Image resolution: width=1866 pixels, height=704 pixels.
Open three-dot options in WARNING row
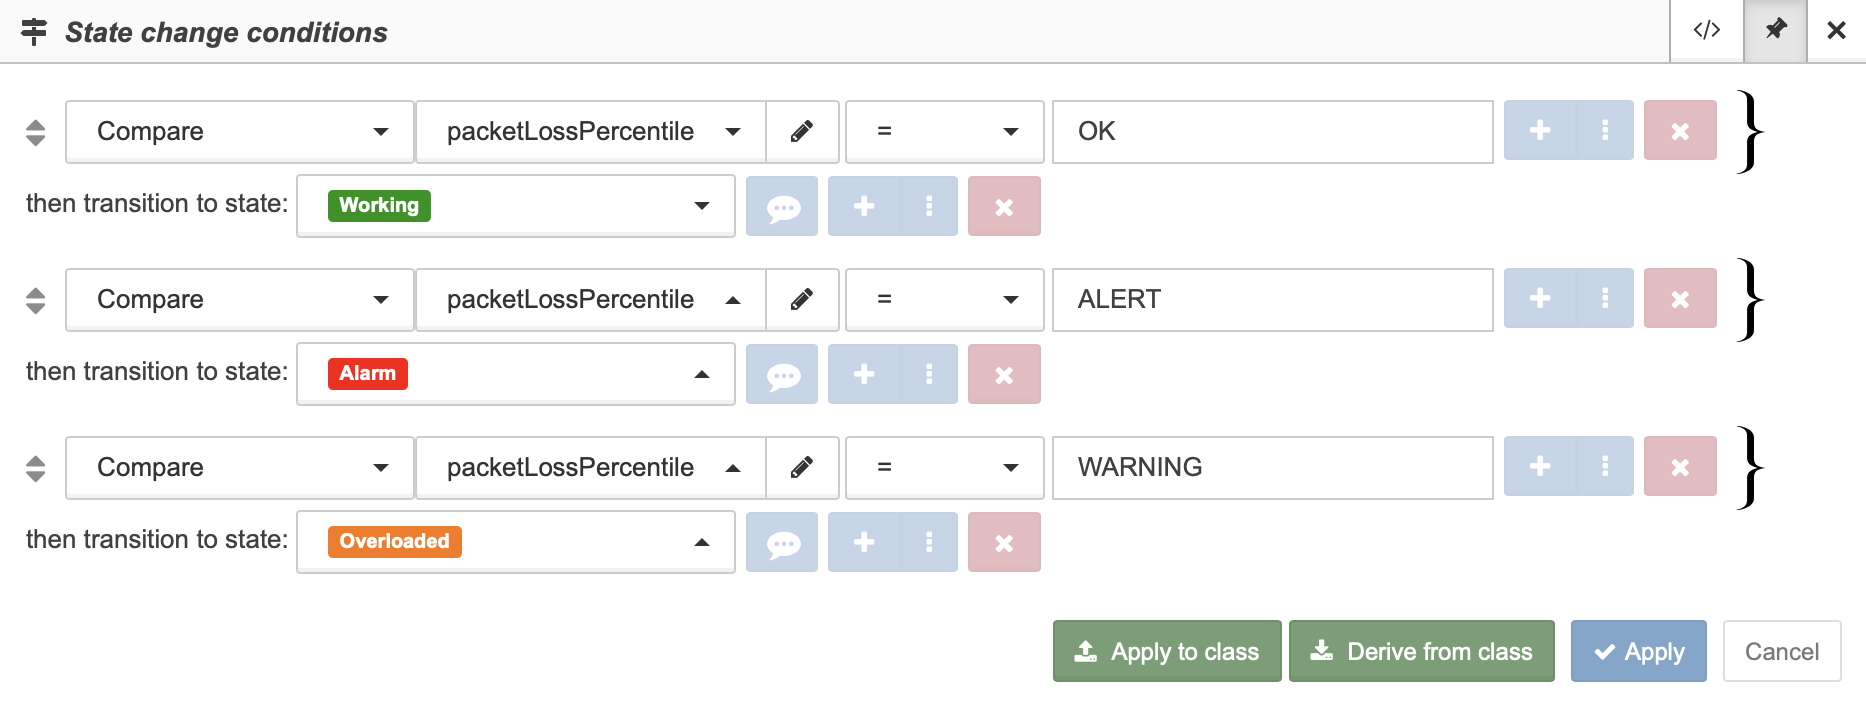(x=1605, y=466)
